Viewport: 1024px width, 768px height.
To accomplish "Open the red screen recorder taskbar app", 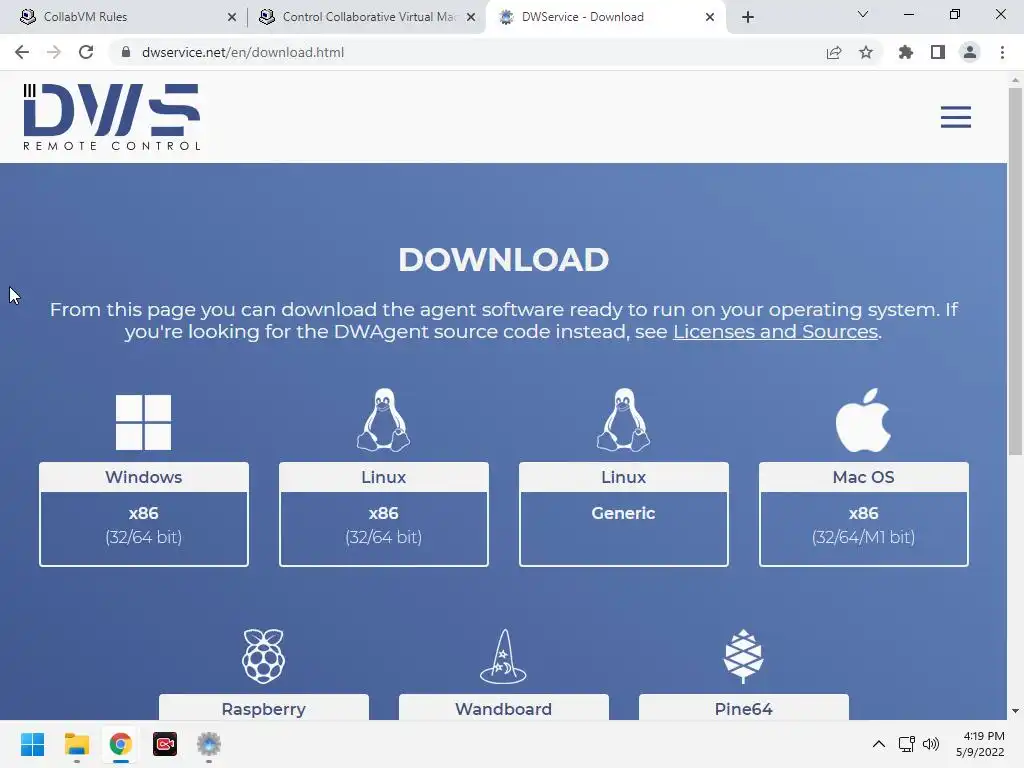I will (165, 744).
